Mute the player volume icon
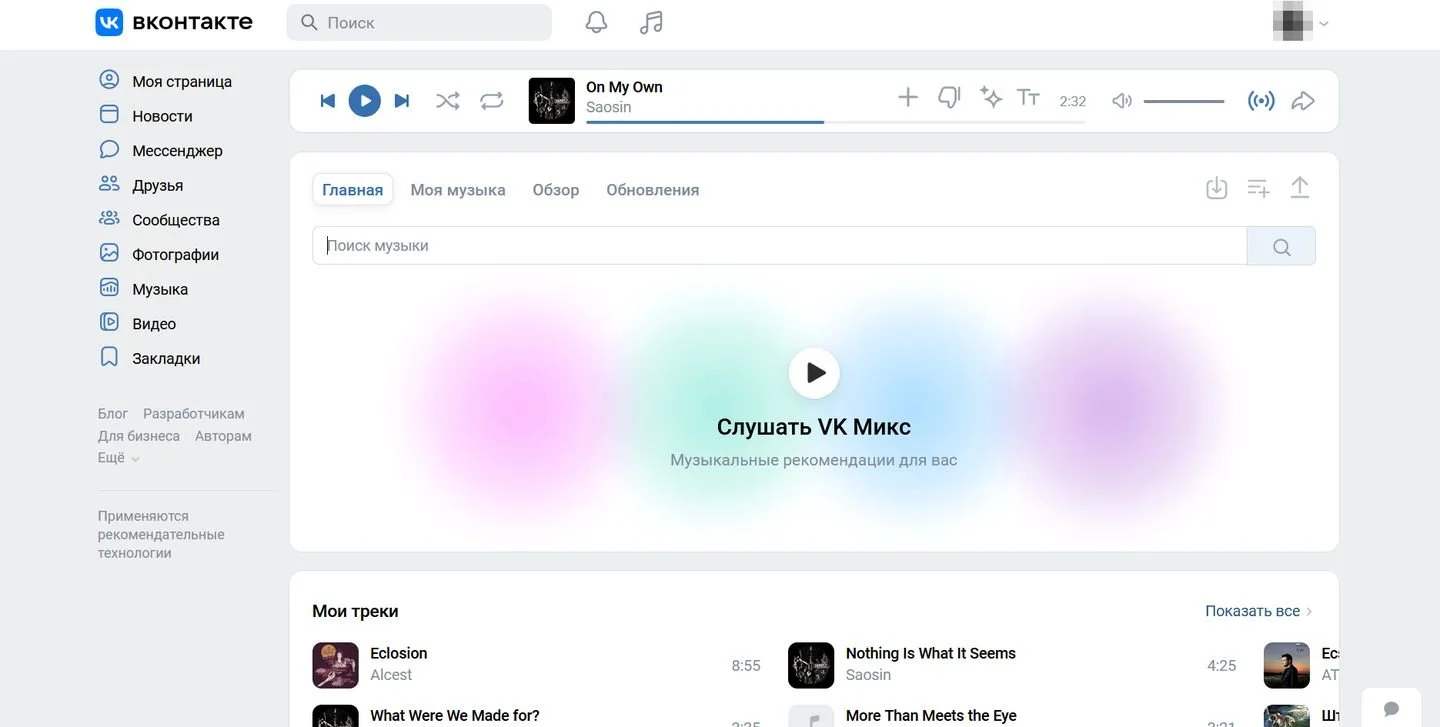Image resolution: width=1440 pixels, height=727 pixels. coord(1122,101)
